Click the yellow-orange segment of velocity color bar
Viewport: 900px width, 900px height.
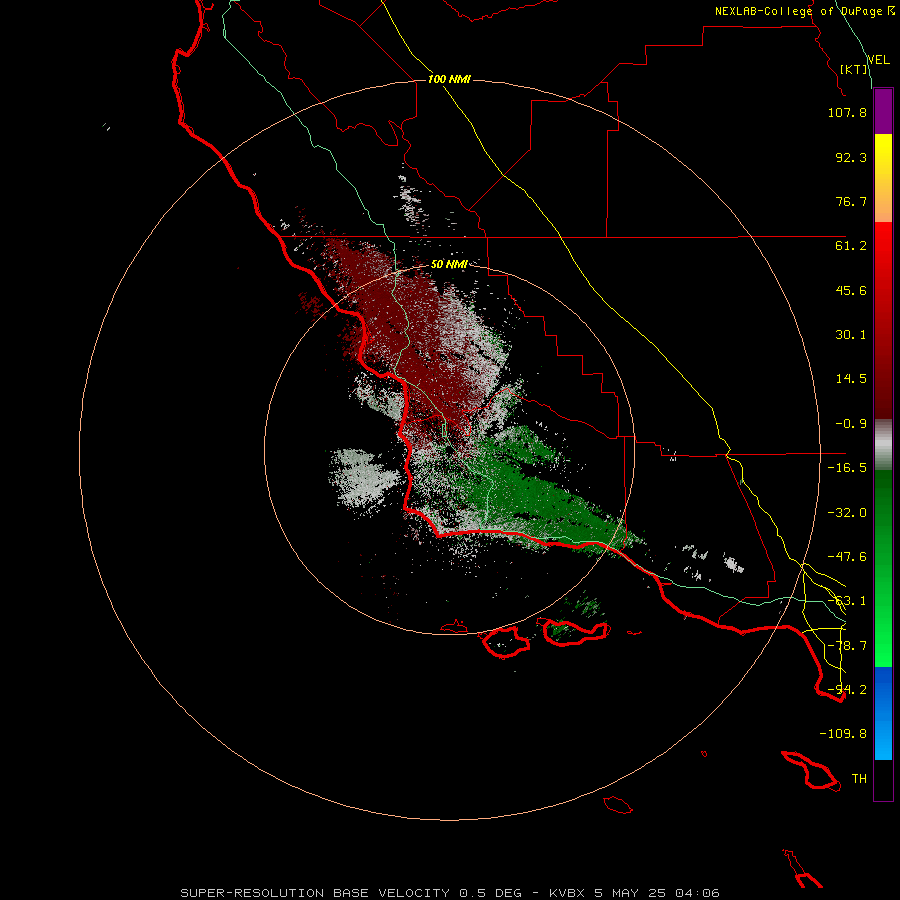(883, 178)
